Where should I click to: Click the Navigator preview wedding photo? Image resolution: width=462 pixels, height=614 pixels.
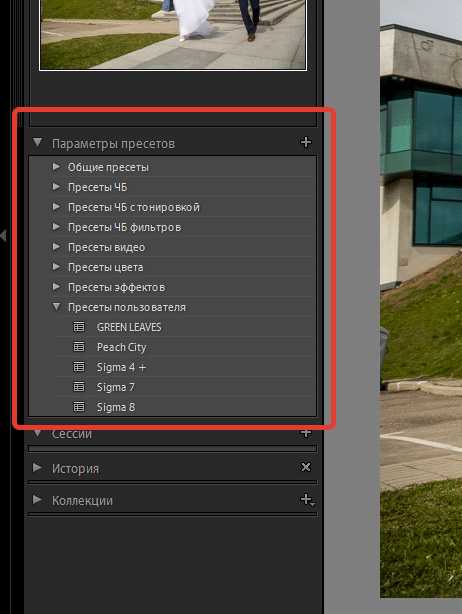(x=173, y=34)
